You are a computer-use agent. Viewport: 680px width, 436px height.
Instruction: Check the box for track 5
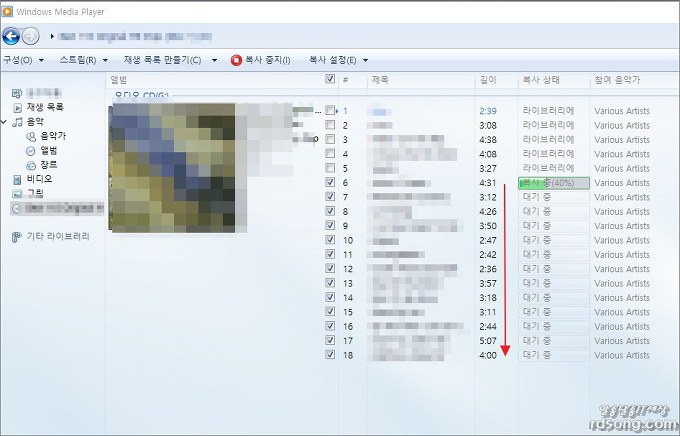330,168
